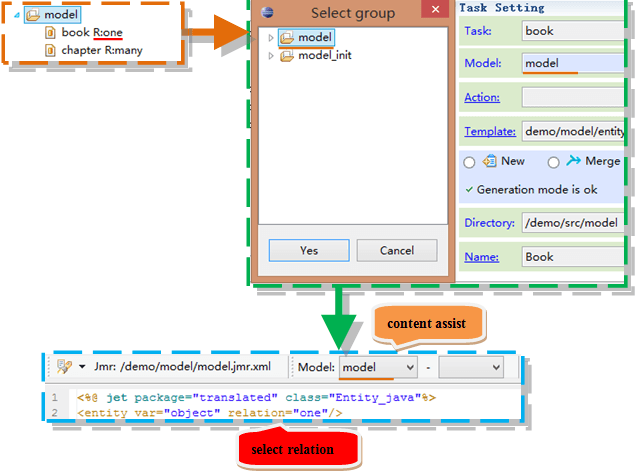Click the Template field demo/model/entity
This screenshot has height=474, width=635.
tap(573, 131)
